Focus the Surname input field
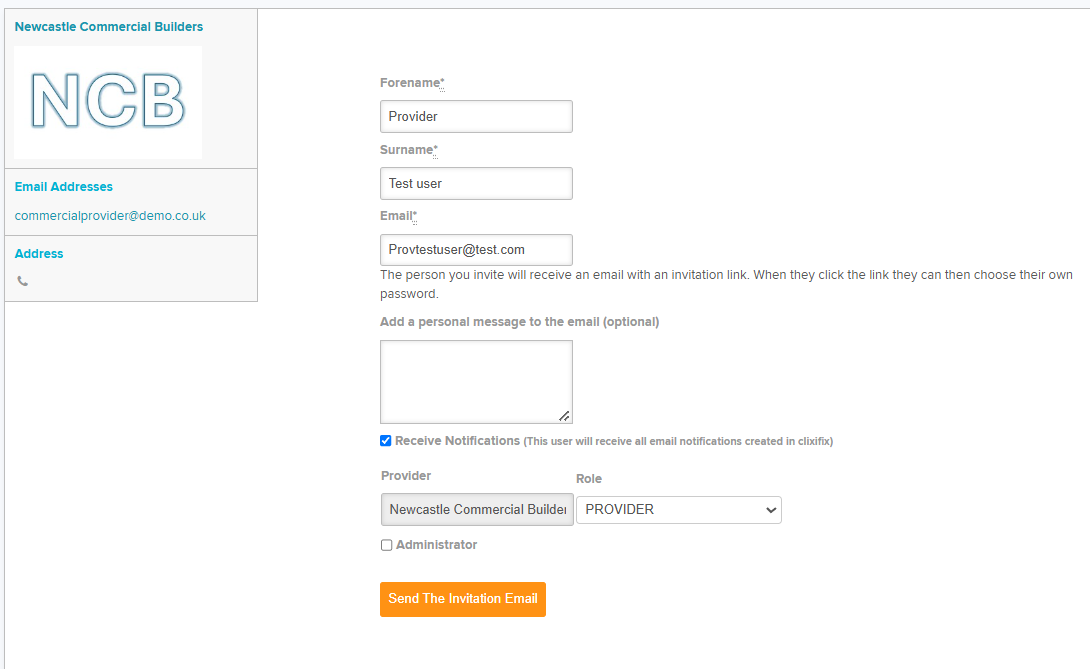The width and height of the screenshot is (1090, 669). pyautogui.click(x=476, y=184)
